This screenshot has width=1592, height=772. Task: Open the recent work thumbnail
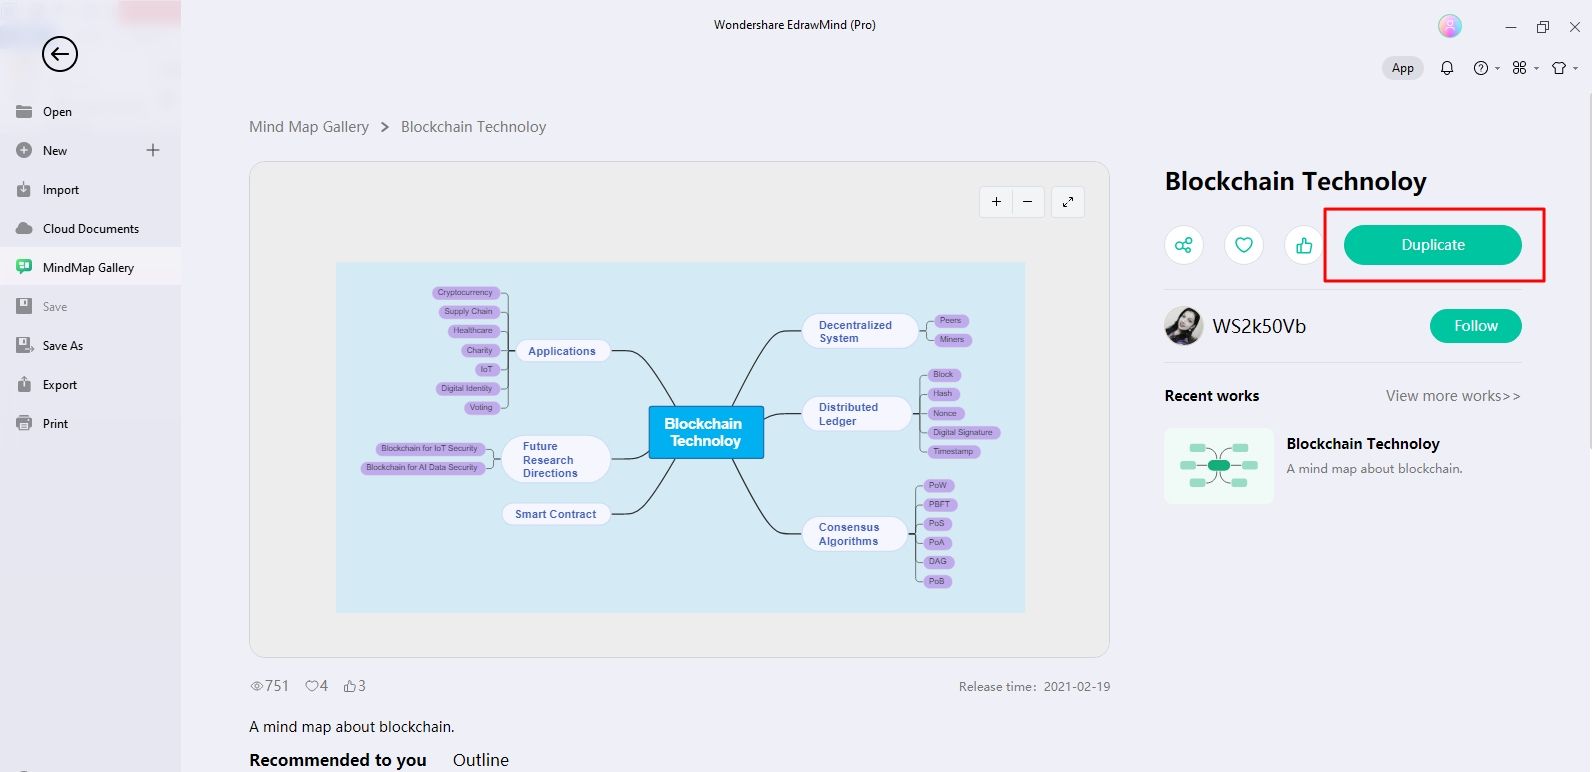(1219, 466)
